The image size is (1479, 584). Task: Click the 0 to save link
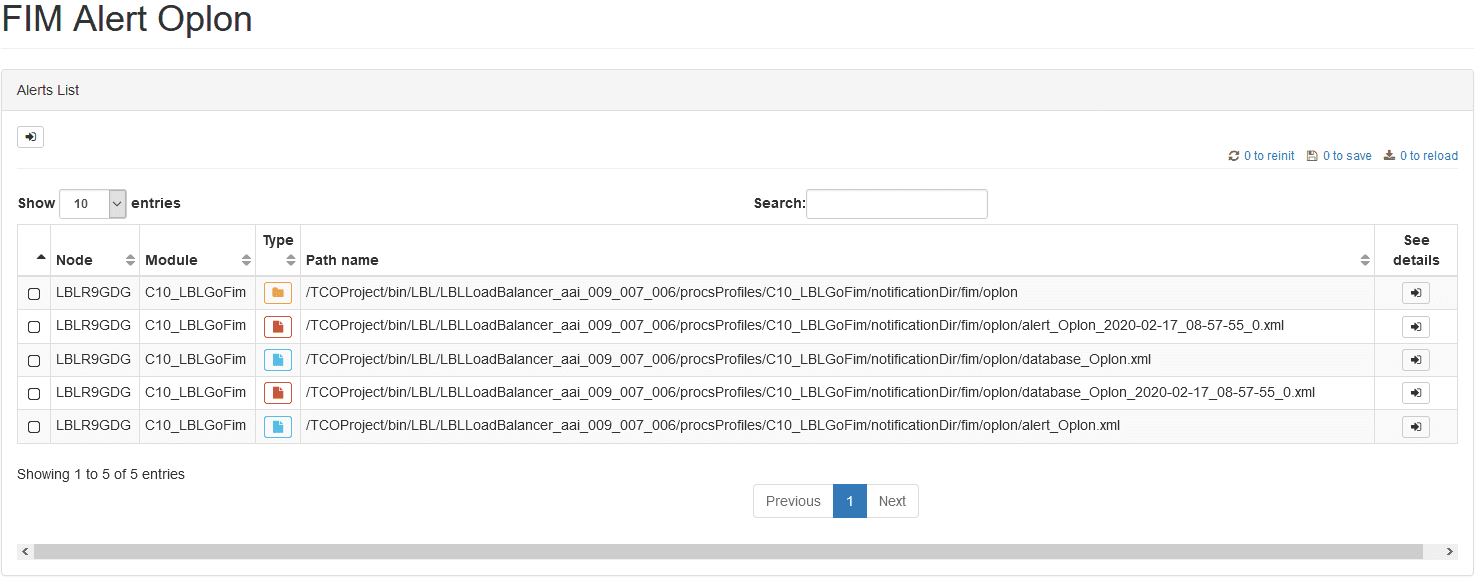pyautogui.click(x=1339, y=156)
